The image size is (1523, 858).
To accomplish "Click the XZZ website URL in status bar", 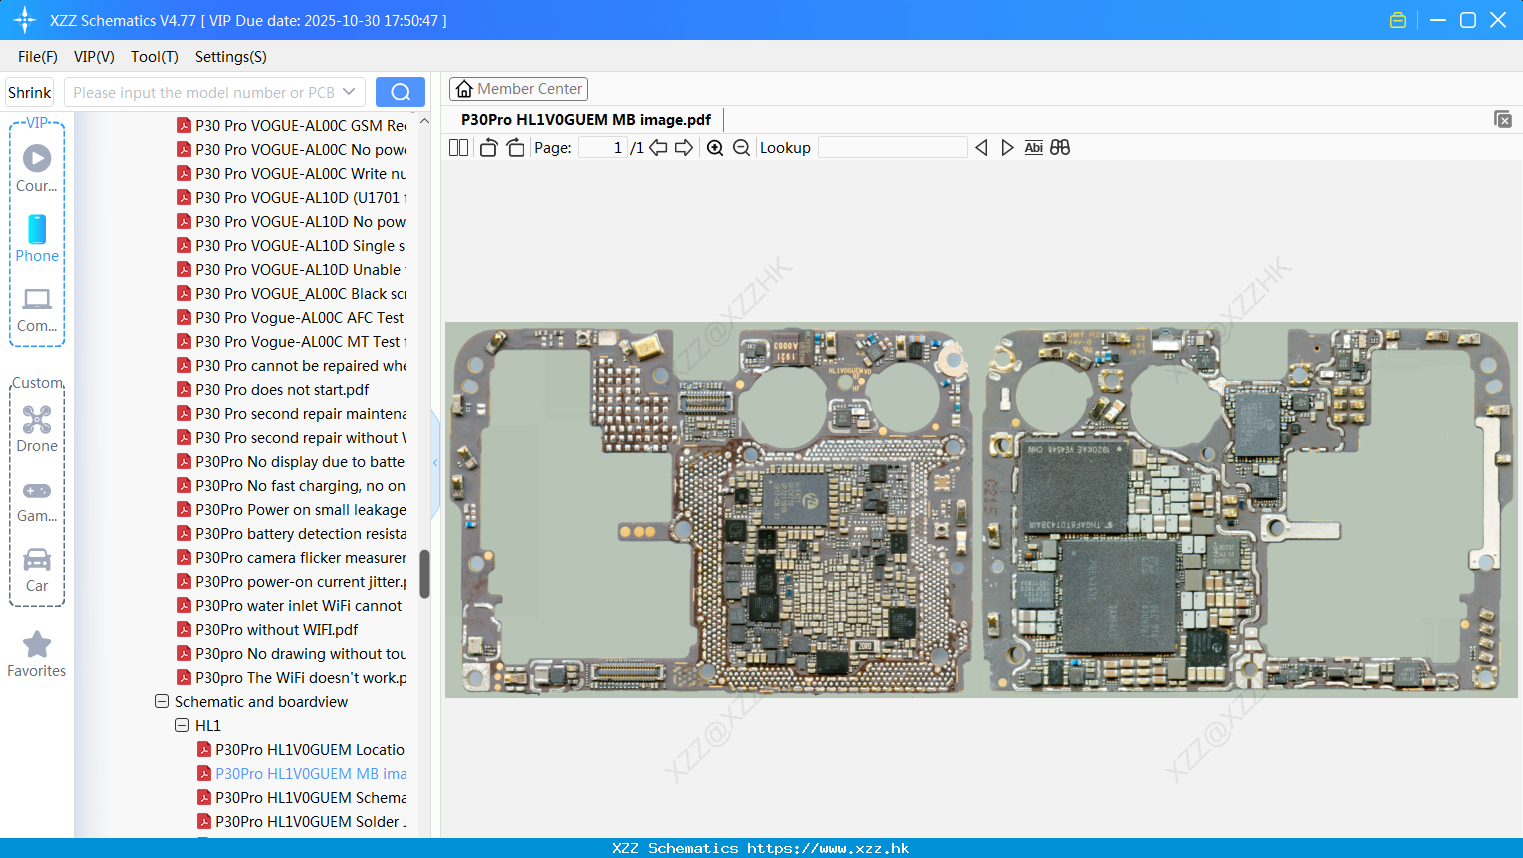I will click(x=828, y=848).
